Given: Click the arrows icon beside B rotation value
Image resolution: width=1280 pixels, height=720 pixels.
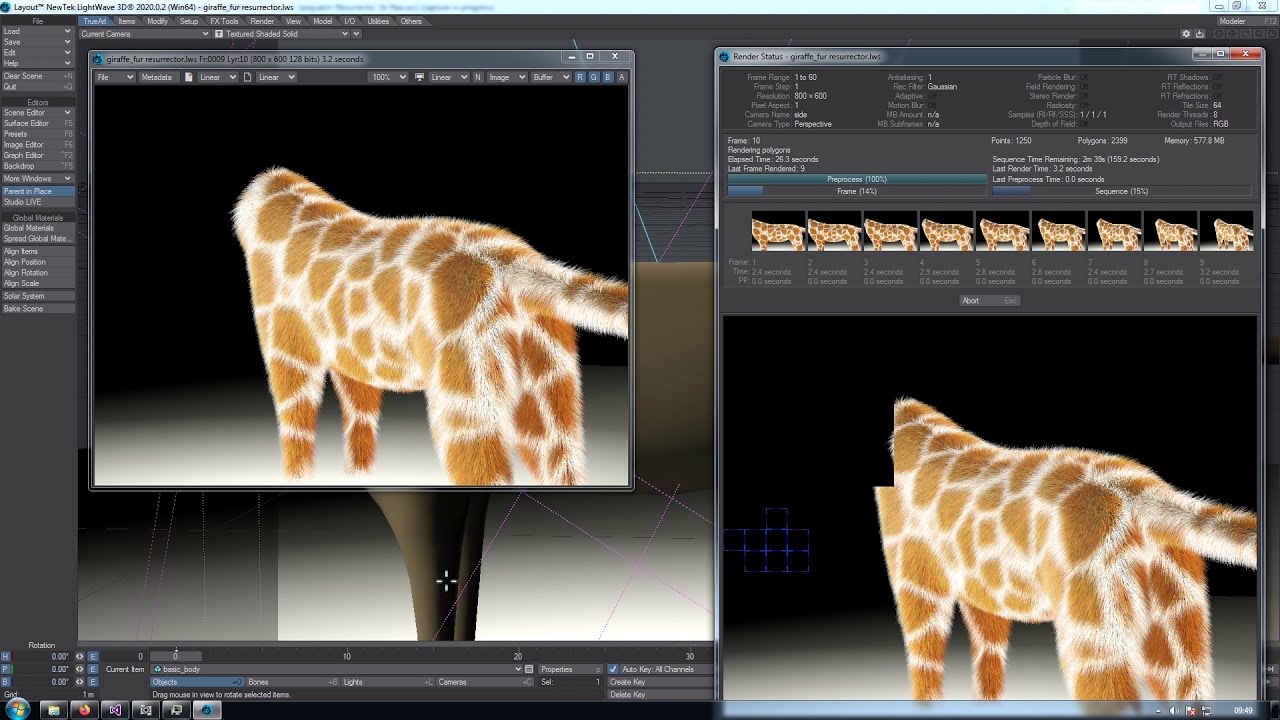Looking at the screenshot, I should click(x=80, y=682).
